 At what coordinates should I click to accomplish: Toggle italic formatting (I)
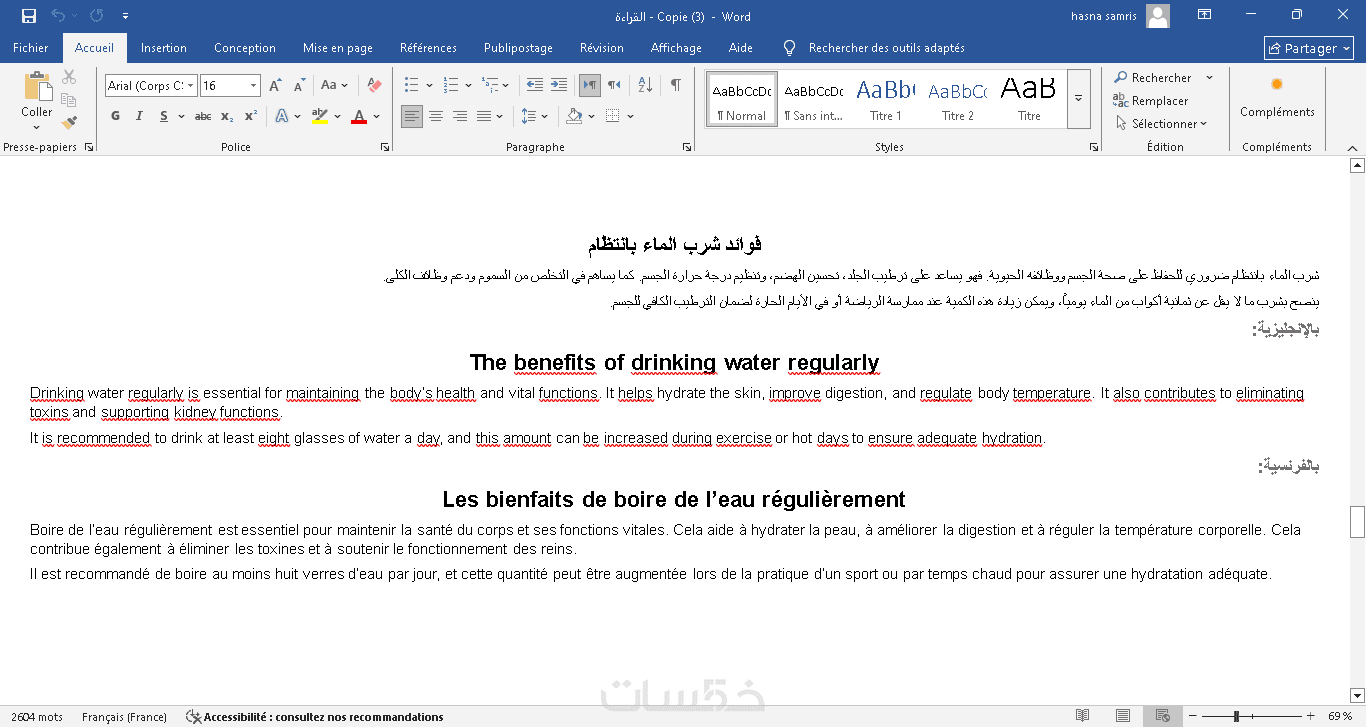tap(139, 116)
